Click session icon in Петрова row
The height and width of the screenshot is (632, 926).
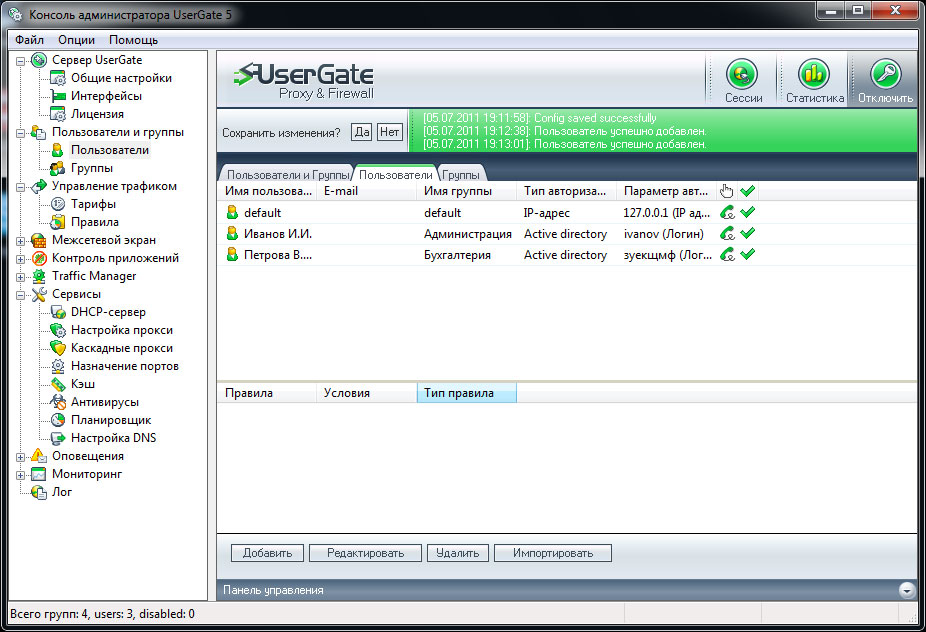(728, 255)
